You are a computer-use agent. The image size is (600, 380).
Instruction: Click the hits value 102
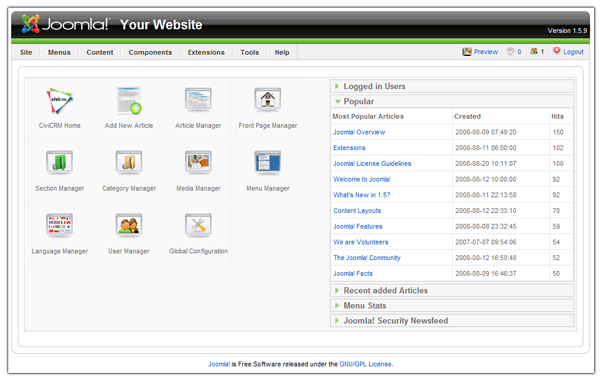pyautogui.click(x=558, y=148)
